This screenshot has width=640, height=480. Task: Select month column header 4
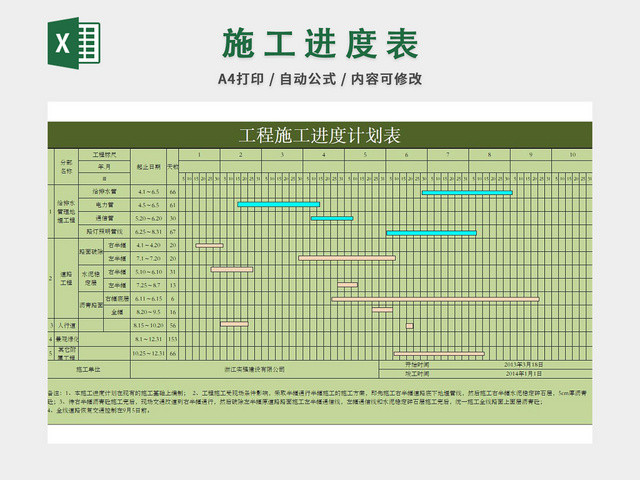[324, 155]
